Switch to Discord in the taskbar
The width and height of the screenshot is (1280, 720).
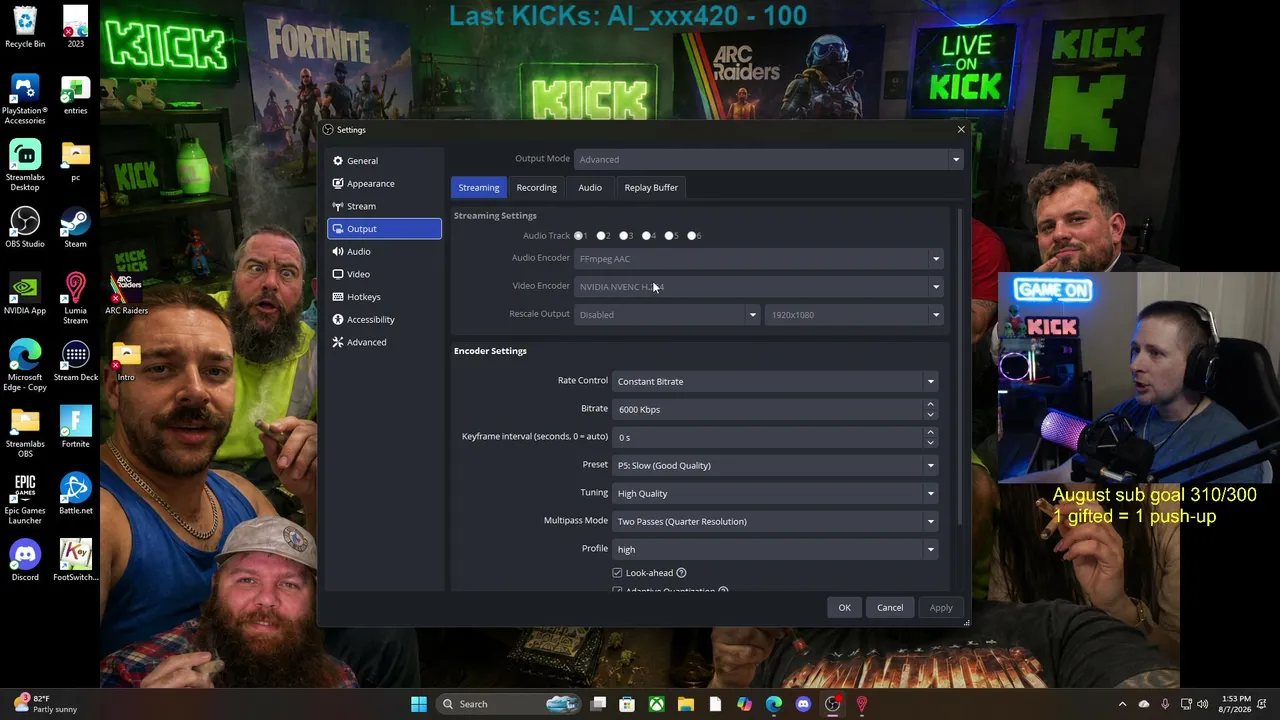pyautogui.click(x=803, y=704)
